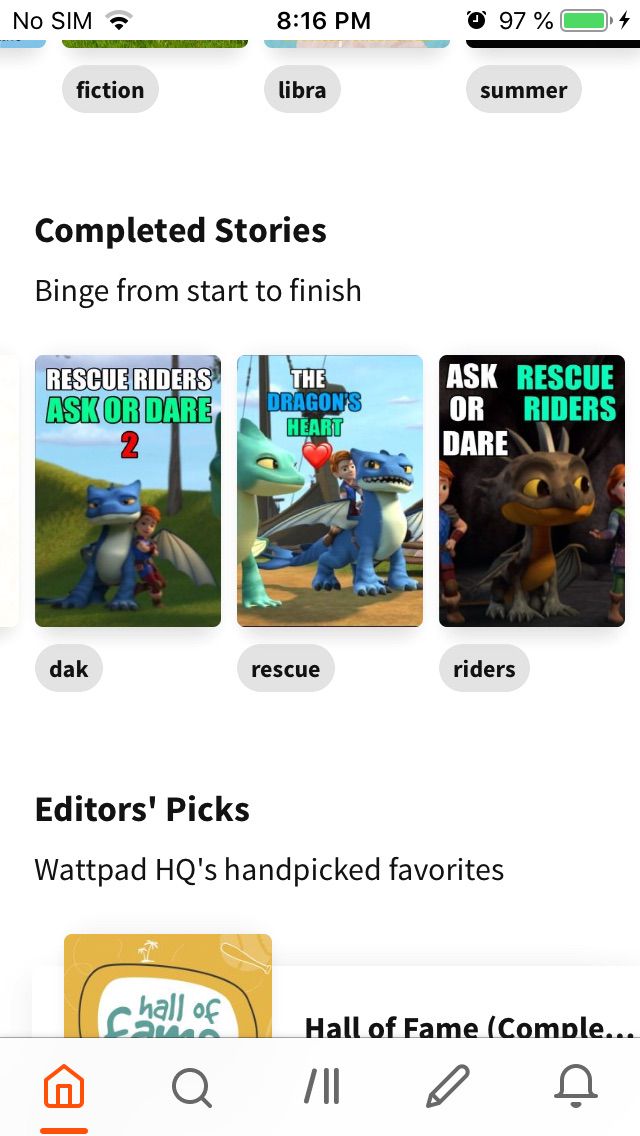This screenshot has width=640, height=1136.
Task: Tap the Completed Stories heading
Action: (x=180, y=230)
